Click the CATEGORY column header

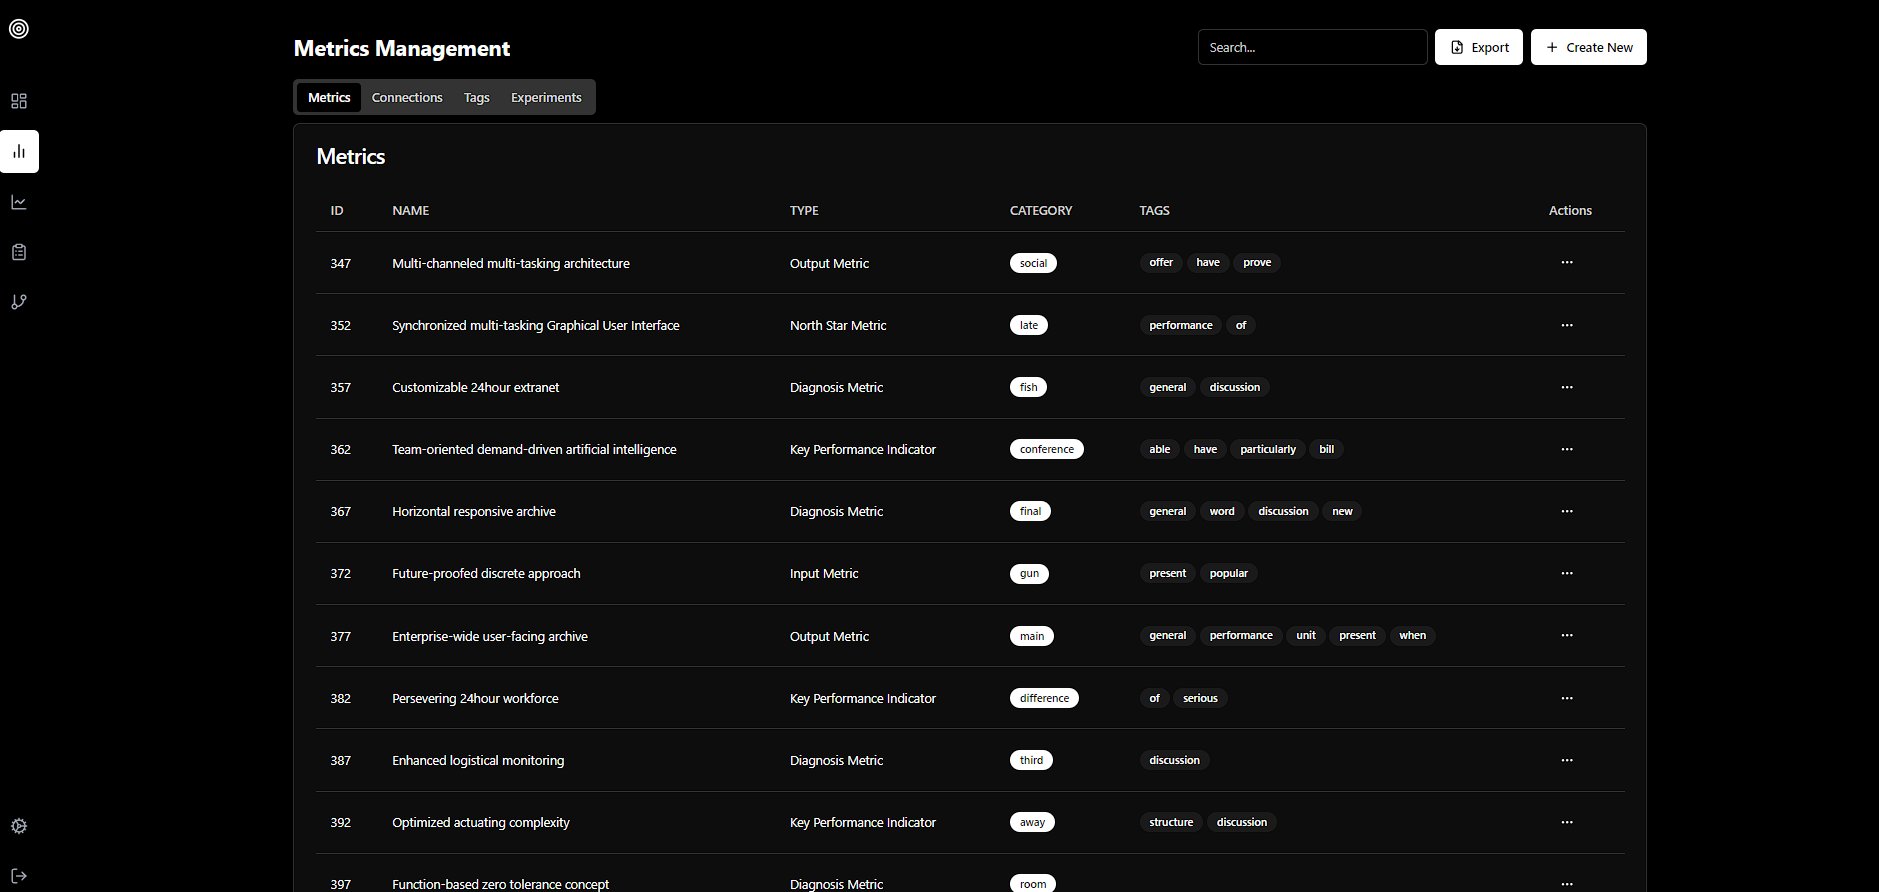click(1041, 210)
